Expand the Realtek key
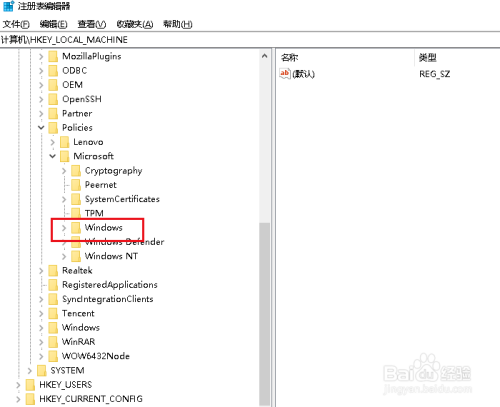This screenshot has width=500, height=407. (x=41, y=271)
